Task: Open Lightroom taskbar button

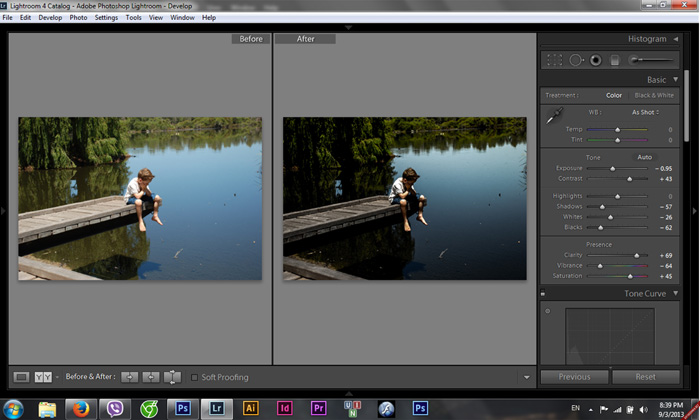Action: (217, 408)
